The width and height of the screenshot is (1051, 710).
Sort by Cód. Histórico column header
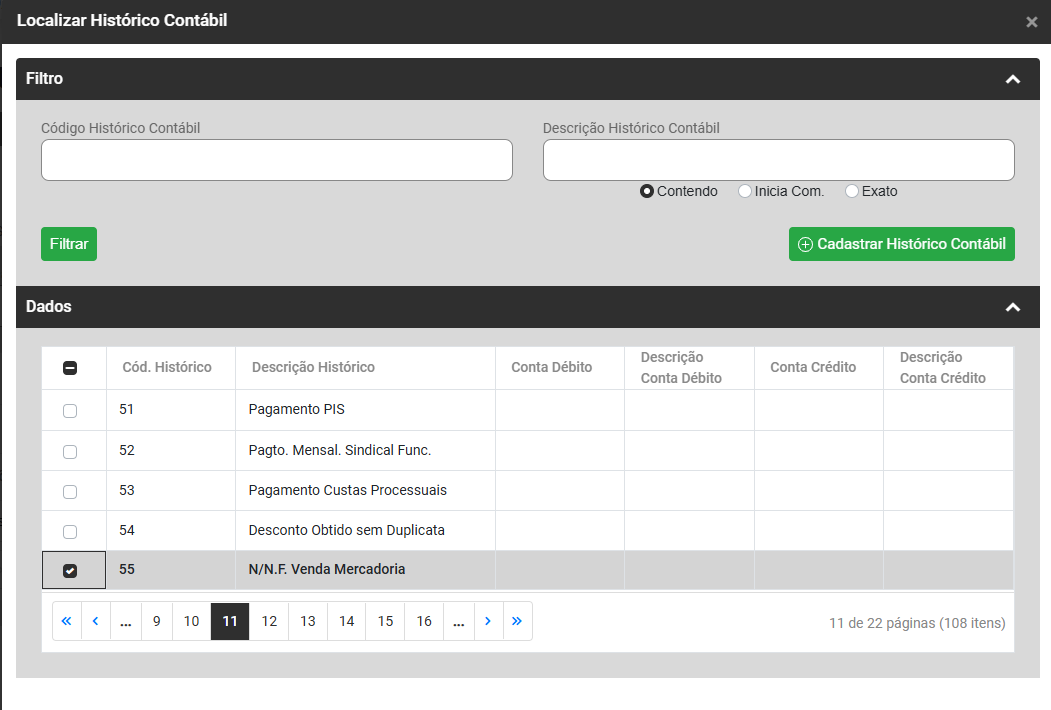[167, 367]
